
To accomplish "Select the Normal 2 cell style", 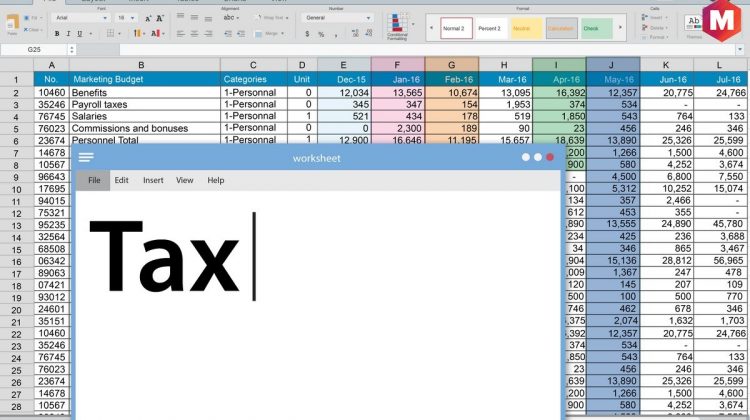I will pos(456,28).
